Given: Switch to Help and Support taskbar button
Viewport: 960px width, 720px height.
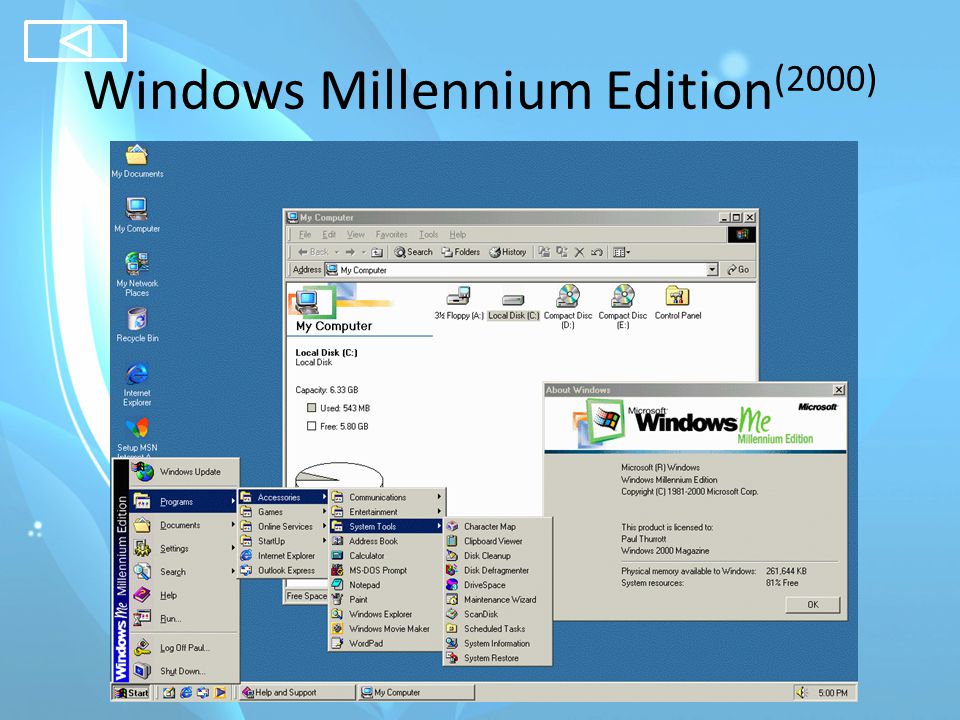Looking at the screenshot, I should pos(297,692).
